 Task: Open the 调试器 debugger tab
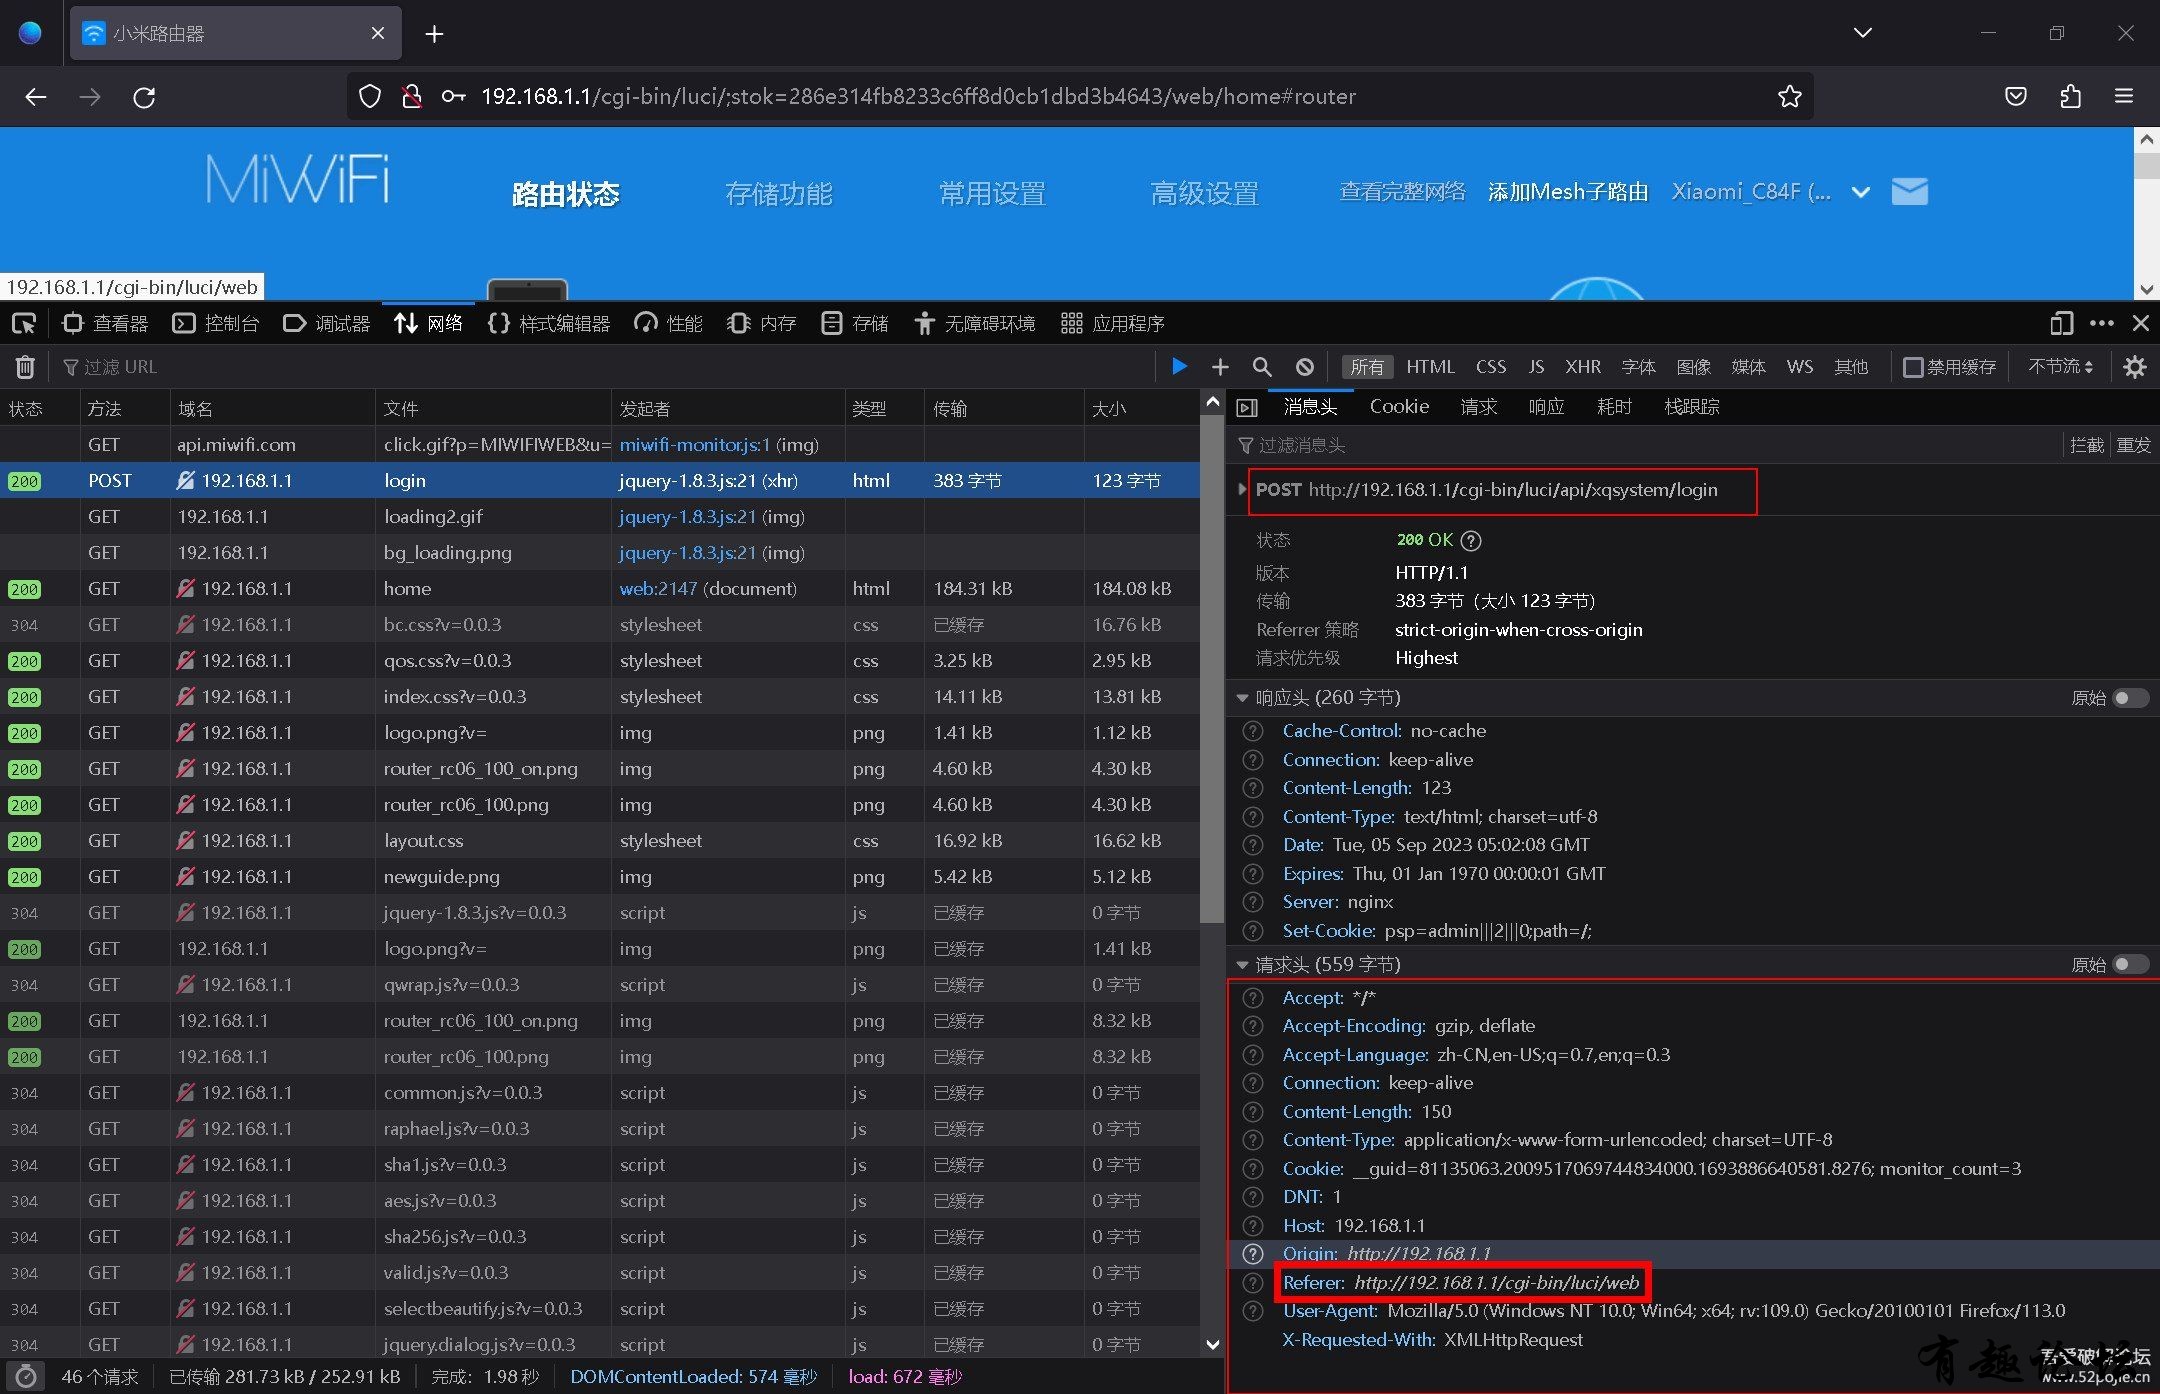tap(327, 323)
